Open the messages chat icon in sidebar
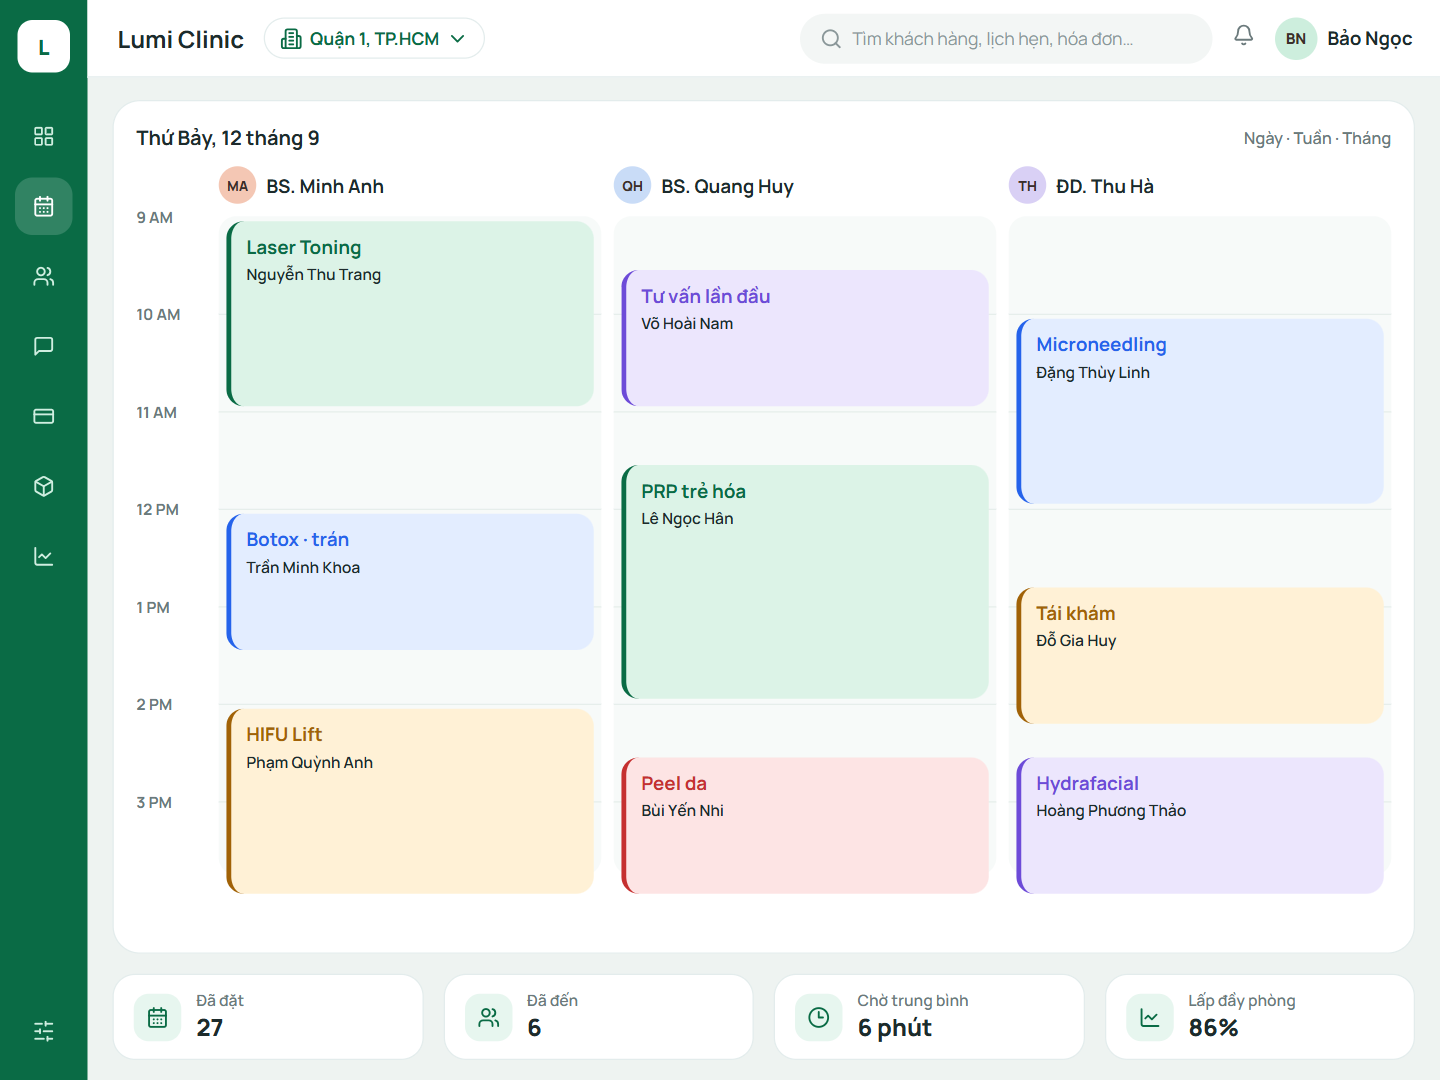Viewport: 1440px width, 1080px height. click(x=43, y=346)
